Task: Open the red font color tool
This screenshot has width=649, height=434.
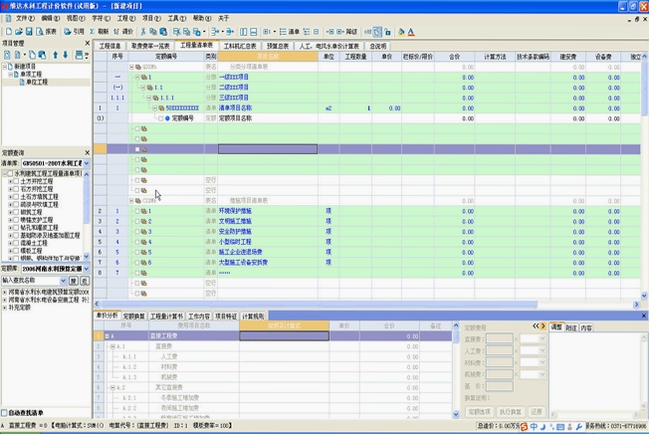Action: (411, 31)
